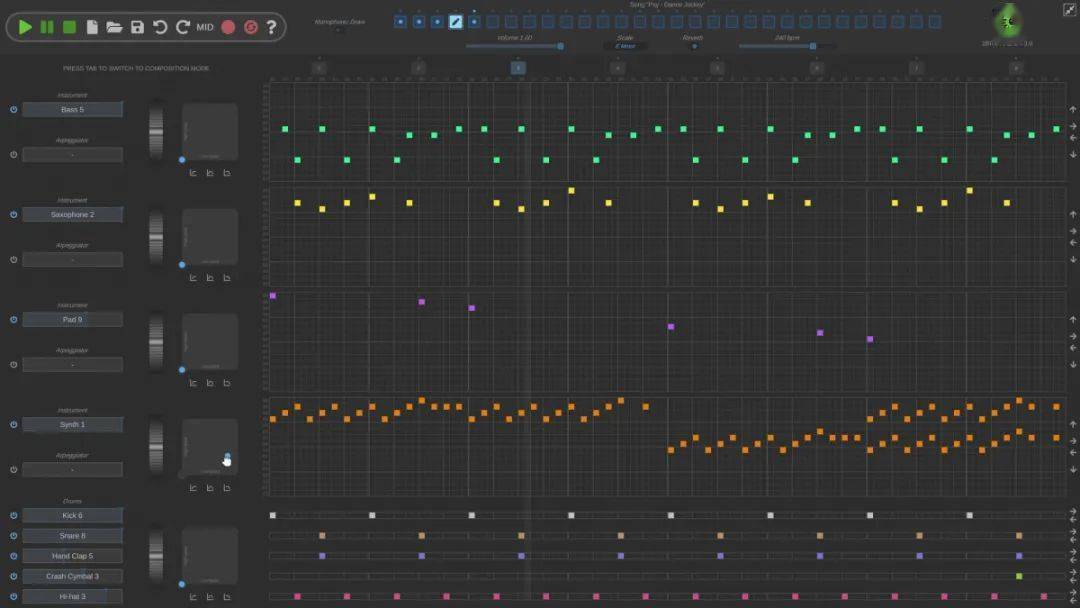Image resolution: width=1080 pixels, height=608 pixels.
Task: Open the Hand Clap 5 drum selector
Action: pos(72,556)
